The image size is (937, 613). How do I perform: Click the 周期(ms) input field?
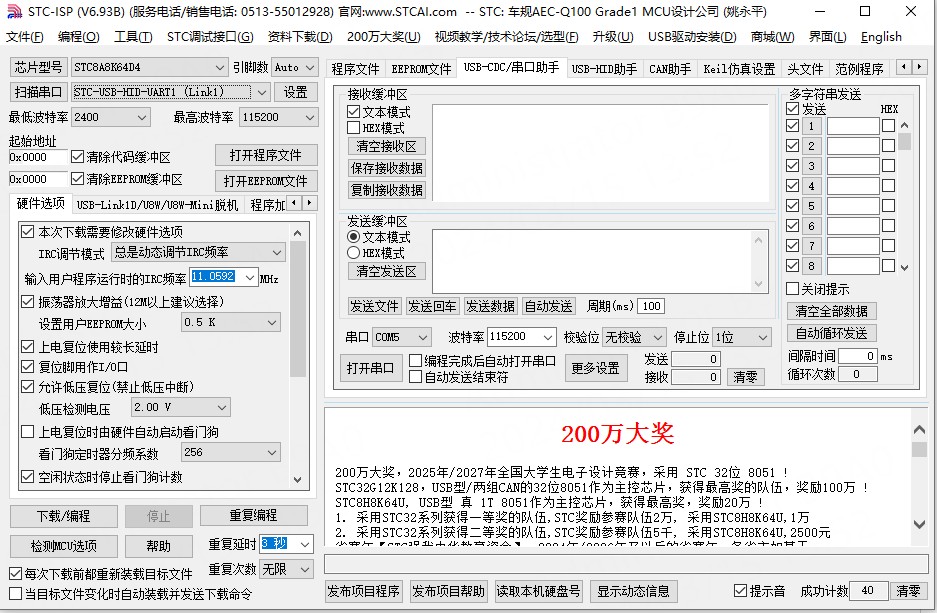coord(651,306)
